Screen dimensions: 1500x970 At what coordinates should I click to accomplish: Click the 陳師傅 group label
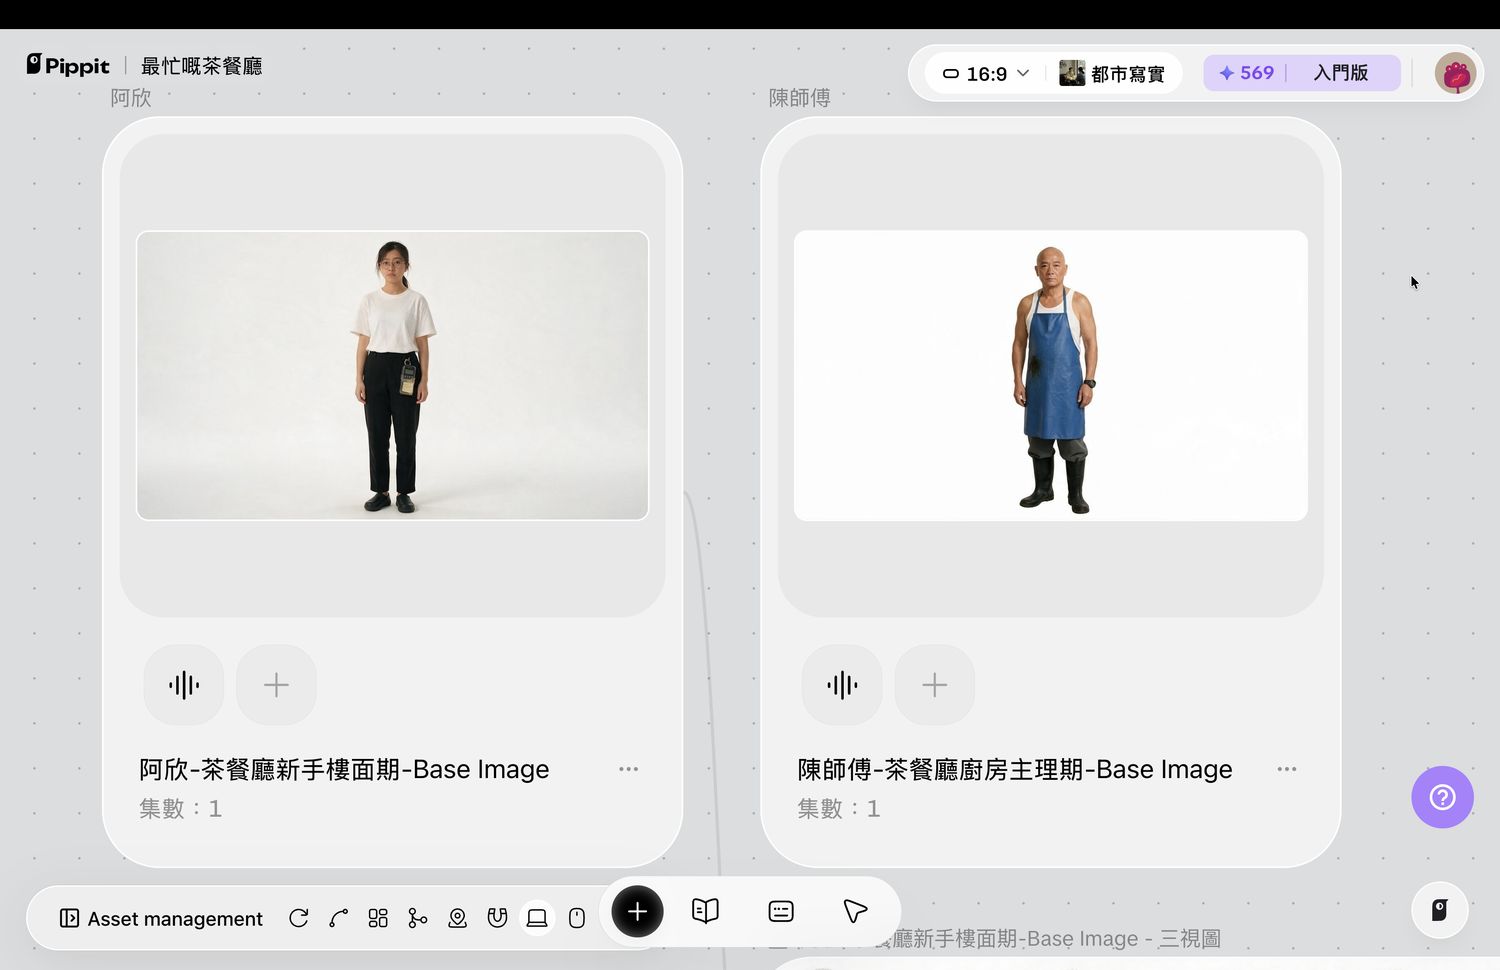coord(799,98)
